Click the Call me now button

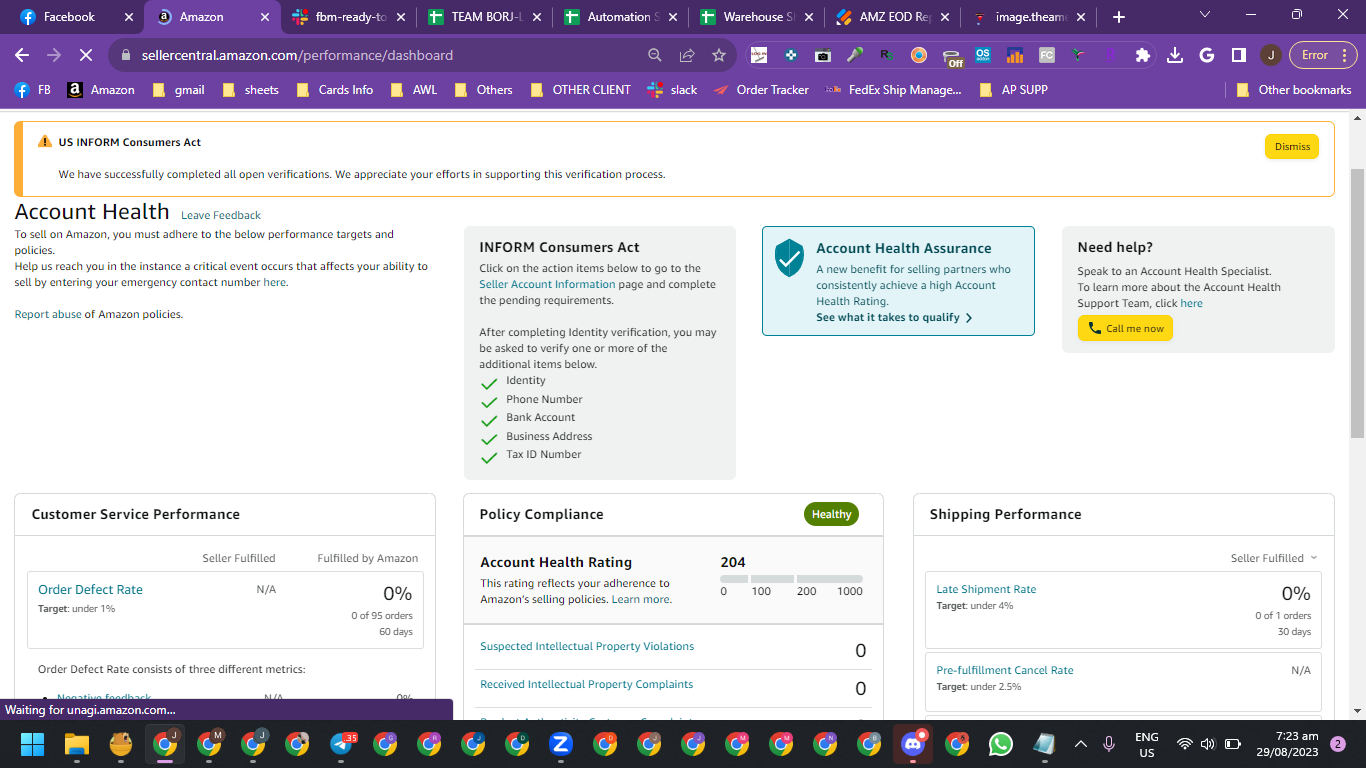coord(1125,328)
